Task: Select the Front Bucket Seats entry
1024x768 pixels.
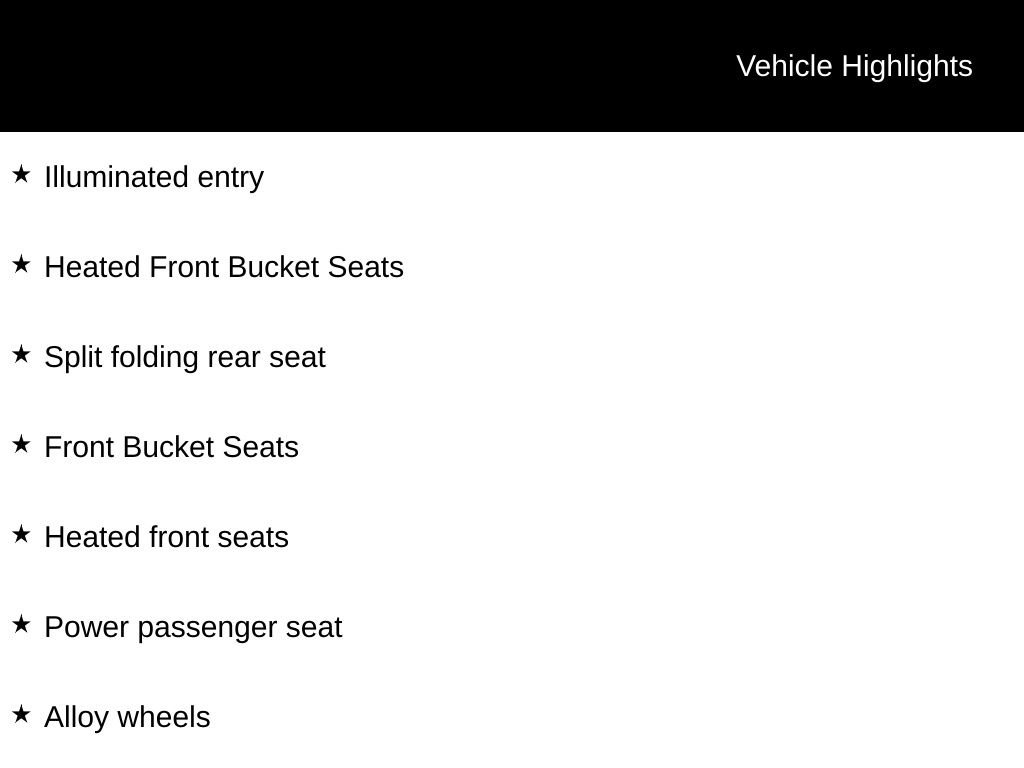Action: tap(171, 447)
